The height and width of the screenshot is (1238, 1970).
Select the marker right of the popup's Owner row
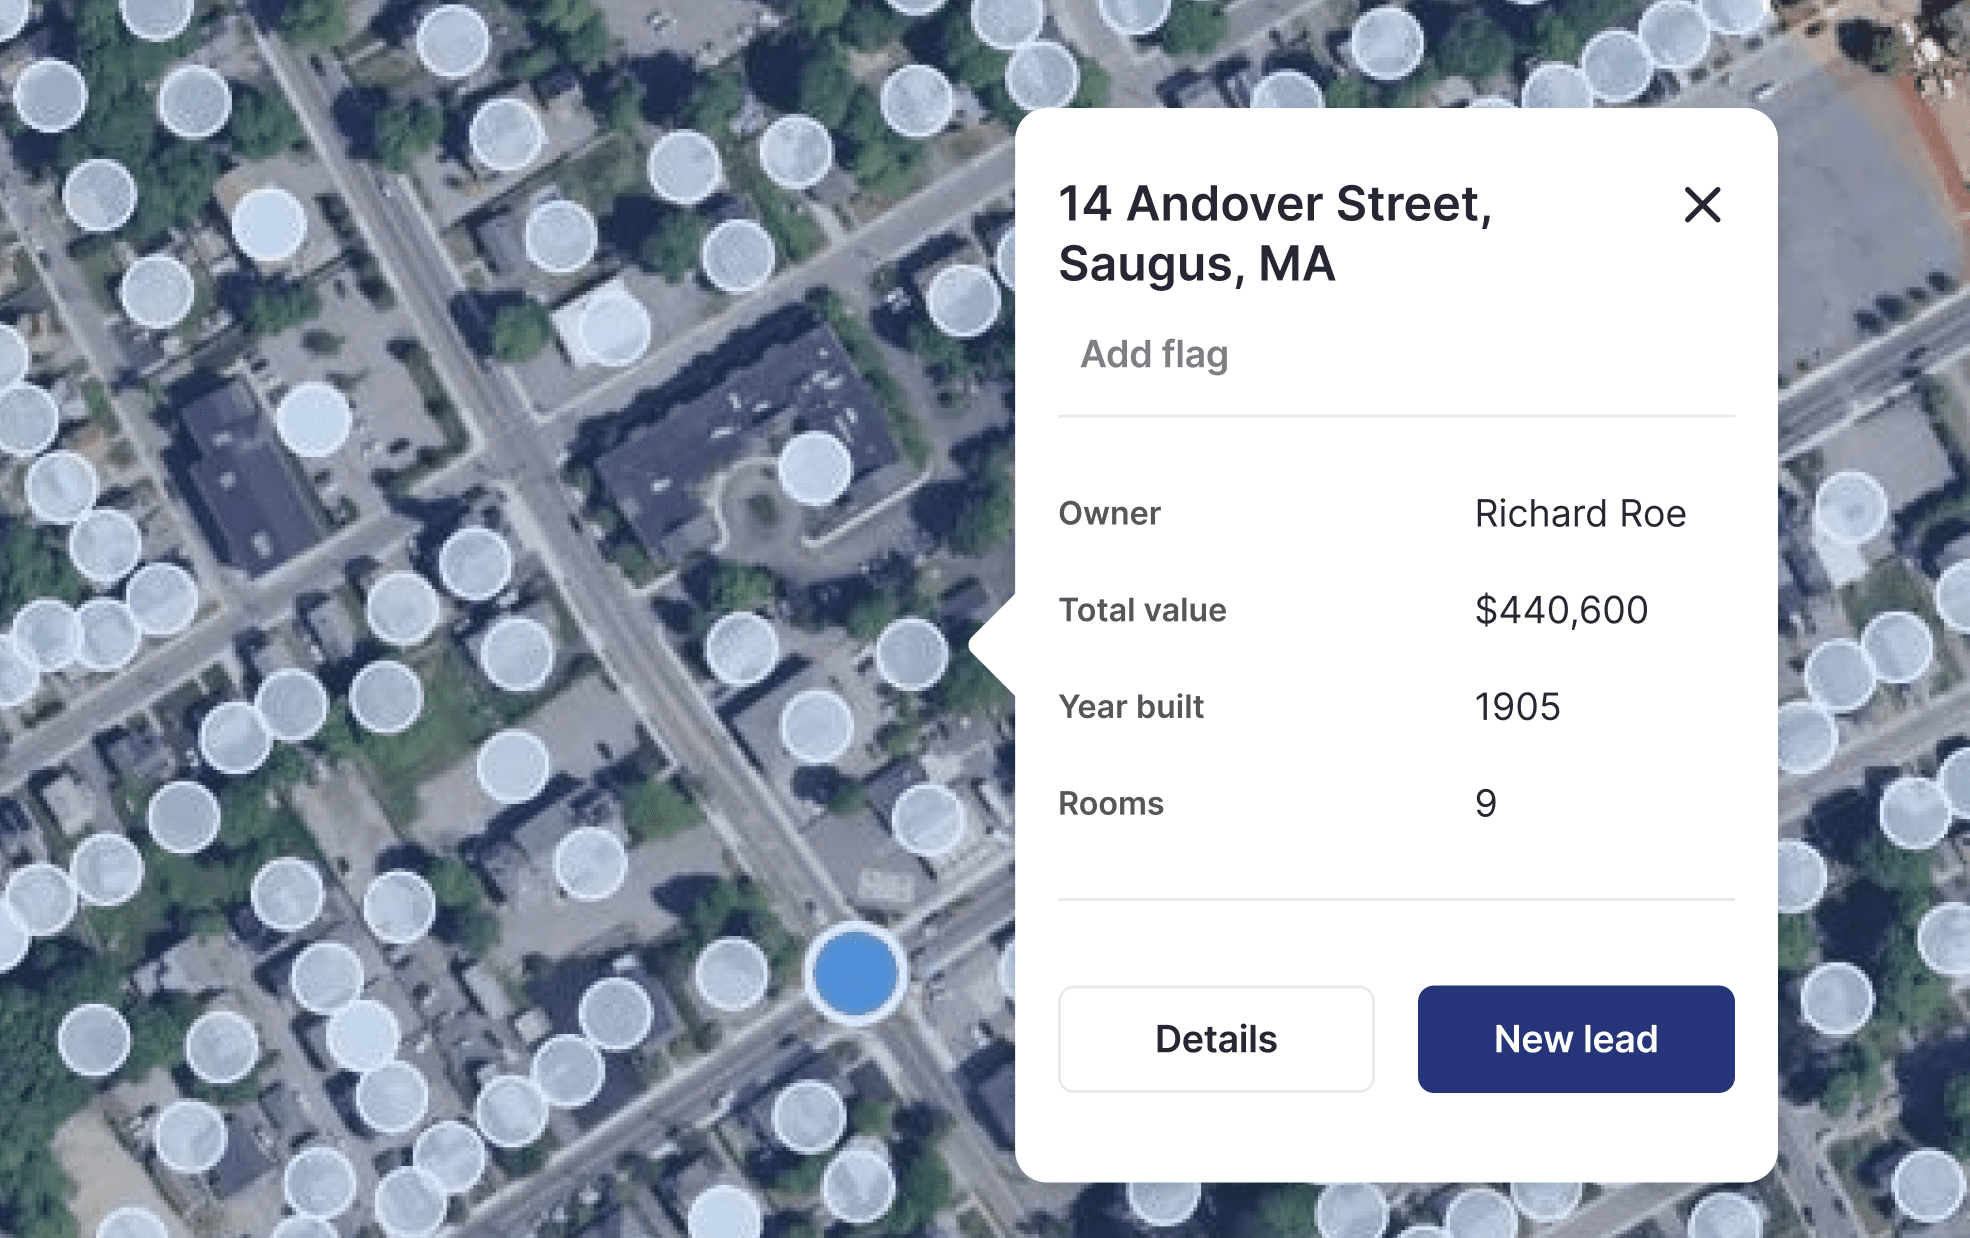point(1850,508)
